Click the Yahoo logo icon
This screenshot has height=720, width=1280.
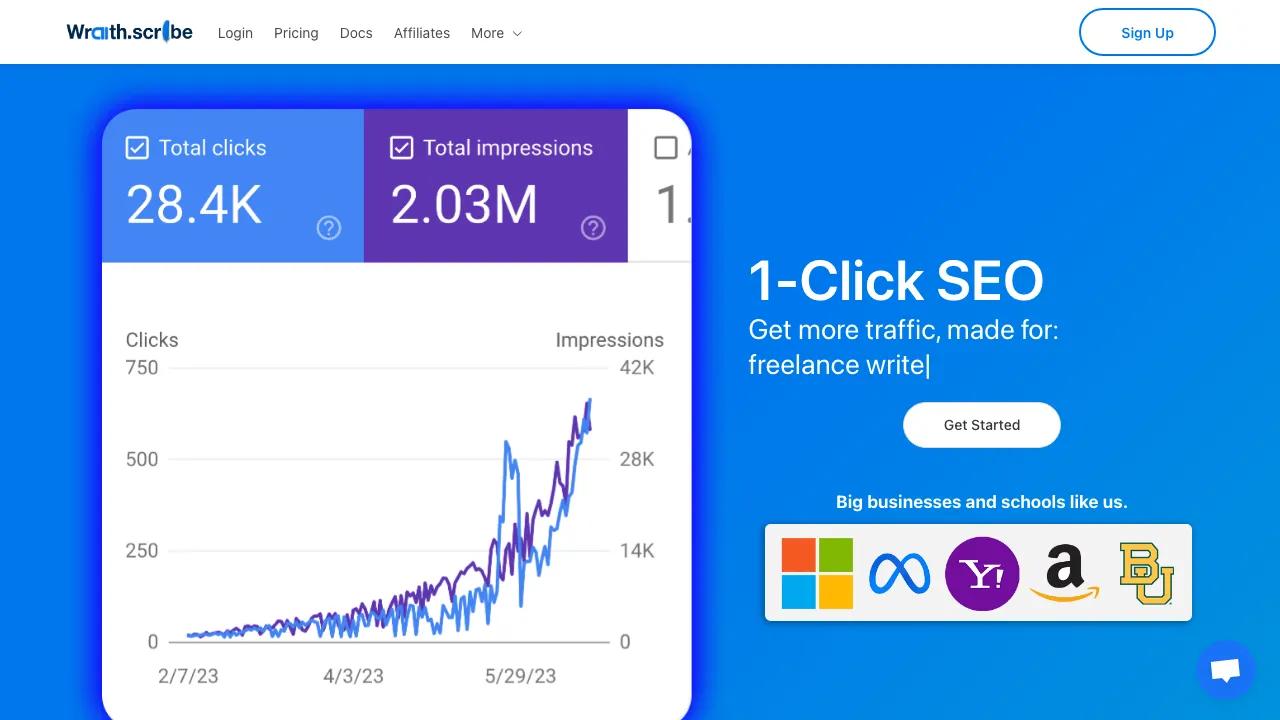point(982,573)
